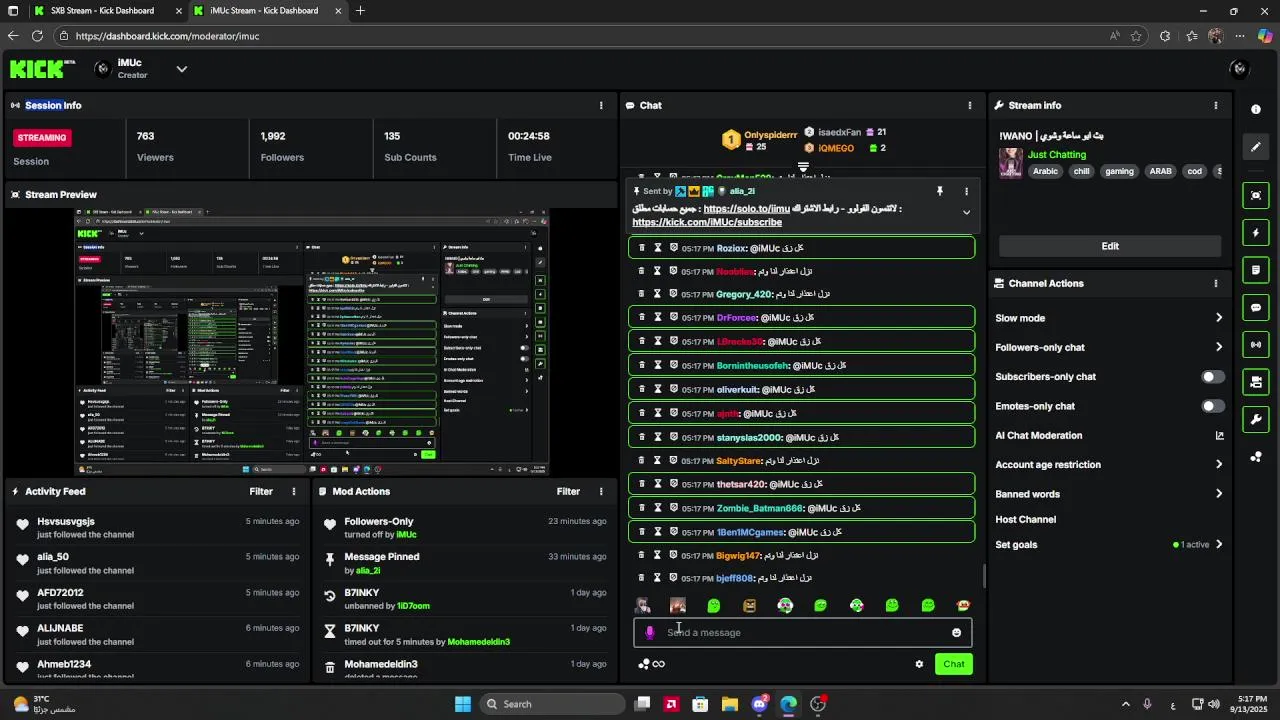The width and height of the screenshot is (1280, 720).
Task: Click Windows taskbar Search box
Action: pyautogui.click(x=552, y=704)
